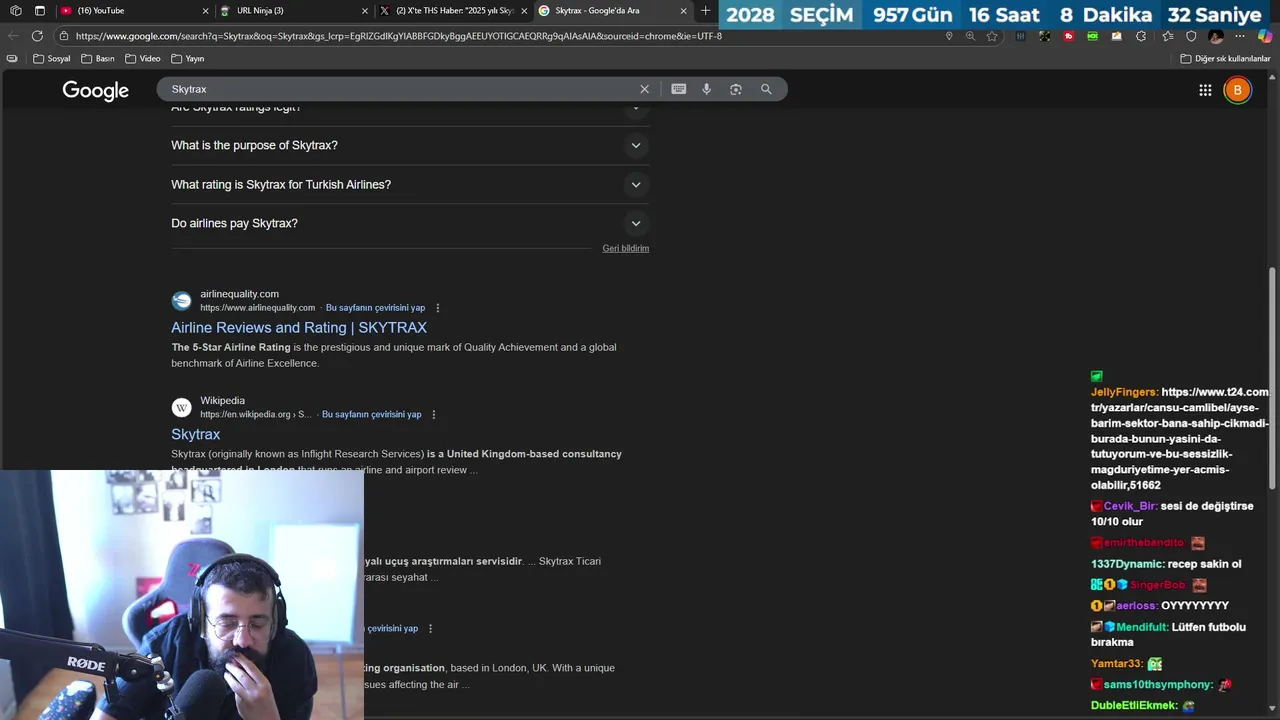Close the URL Ninja tab
Image resolution: width=1280 pixels, height=720 pixels.
365,11
